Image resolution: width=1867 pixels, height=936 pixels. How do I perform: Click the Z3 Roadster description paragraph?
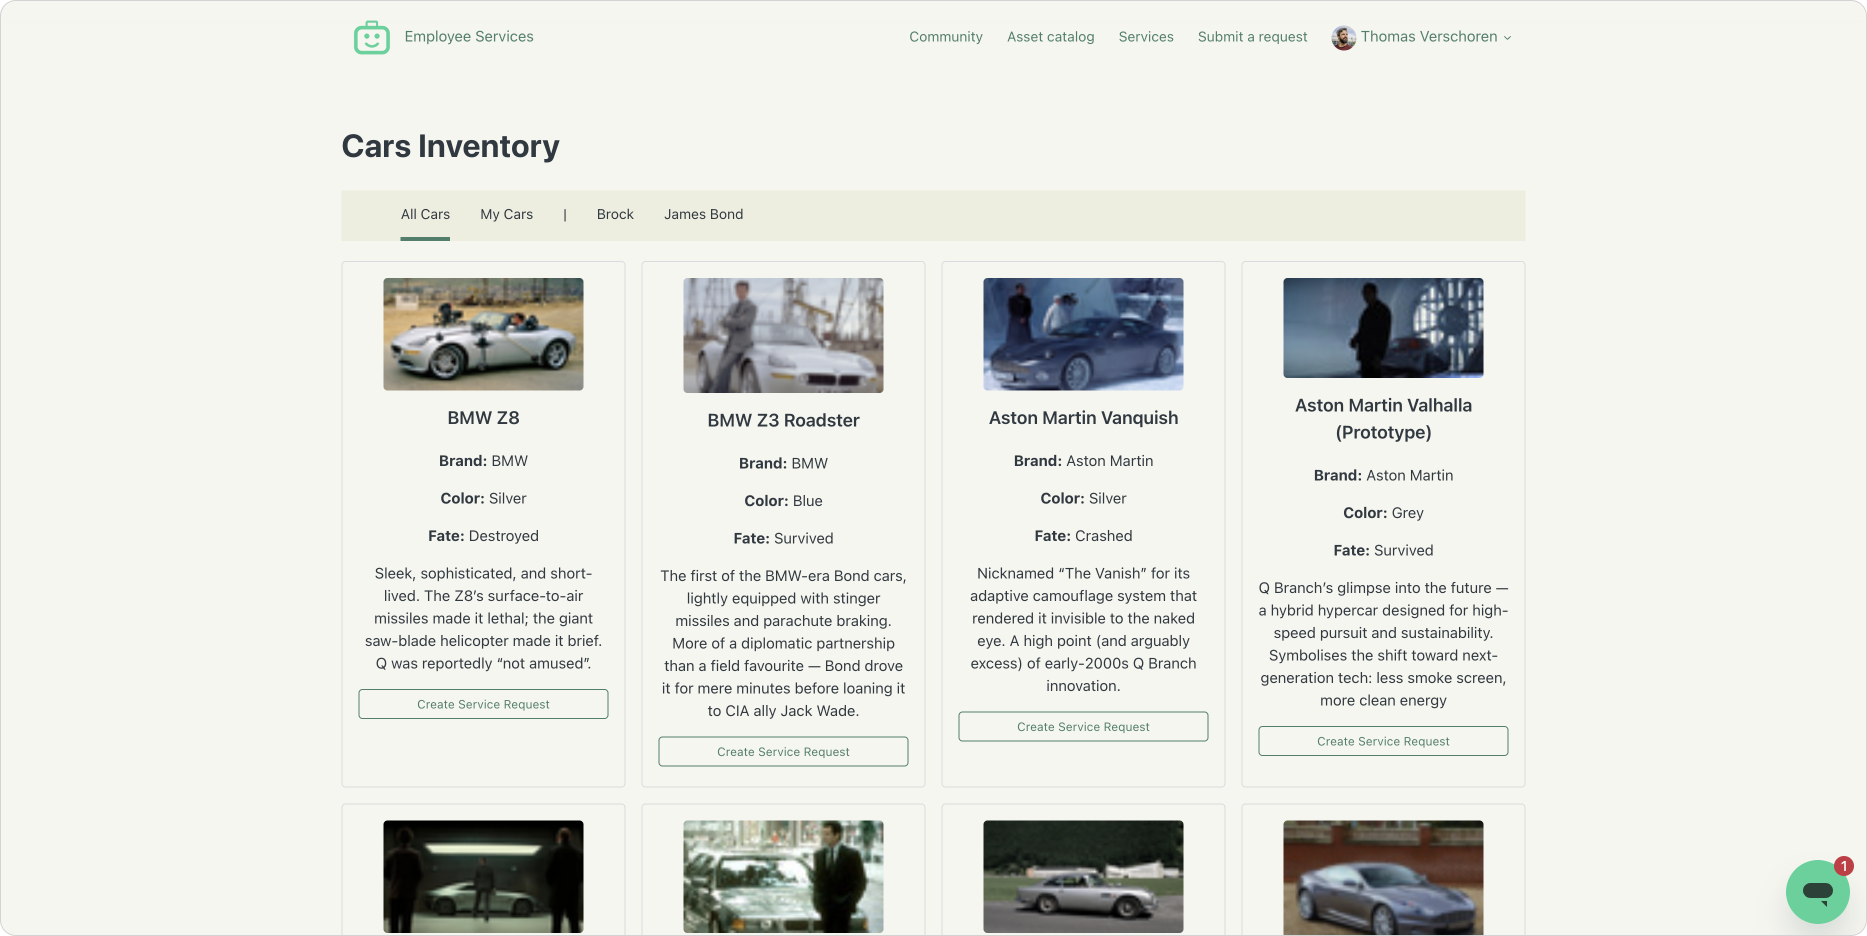pos(783,644)
